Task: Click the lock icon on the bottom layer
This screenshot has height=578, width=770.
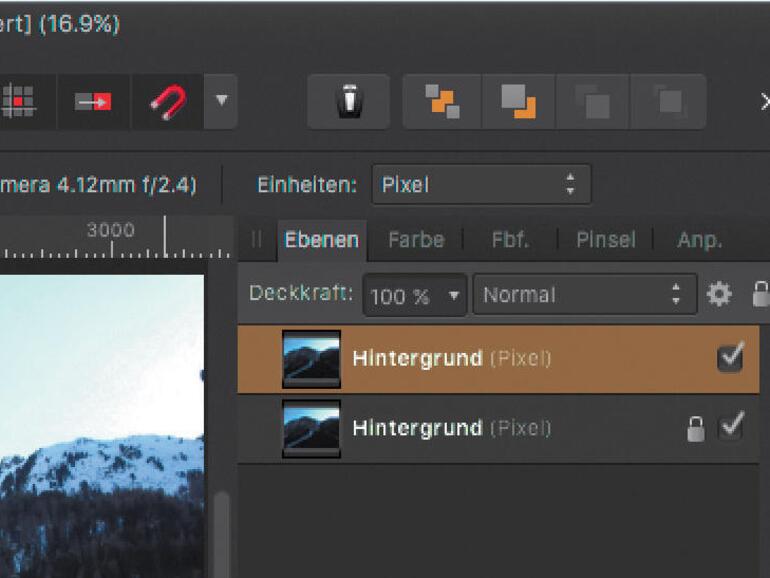Action: [695, 429]
